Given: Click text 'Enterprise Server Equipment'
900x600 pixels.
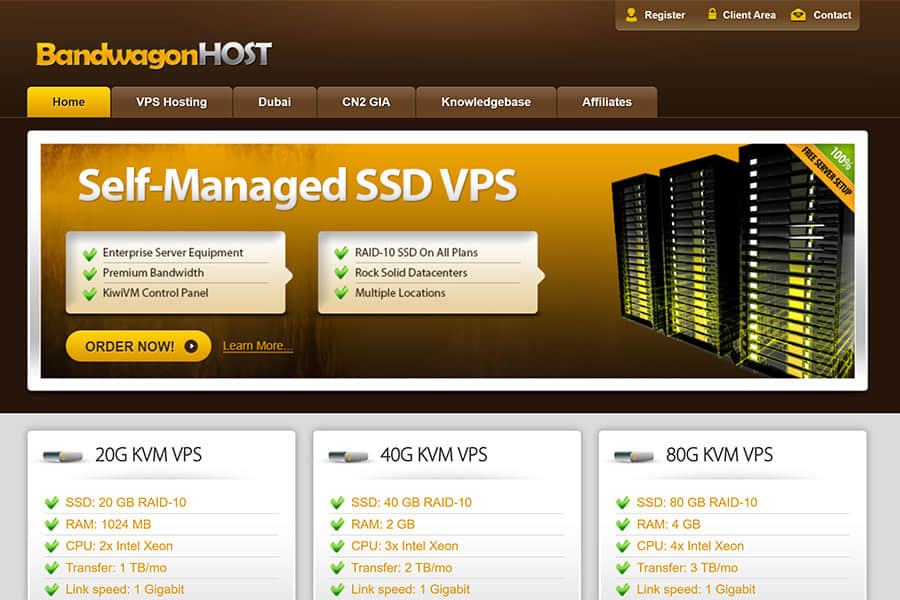Looking at the screenshot, I should click(173, 253).
